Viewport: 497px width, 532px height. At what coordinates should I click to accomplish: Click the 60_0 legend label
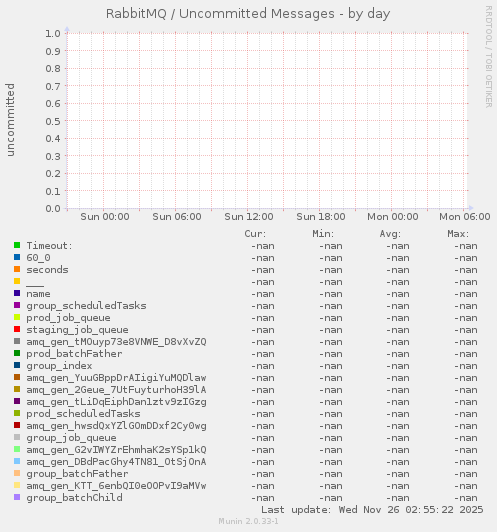[38, 258]
